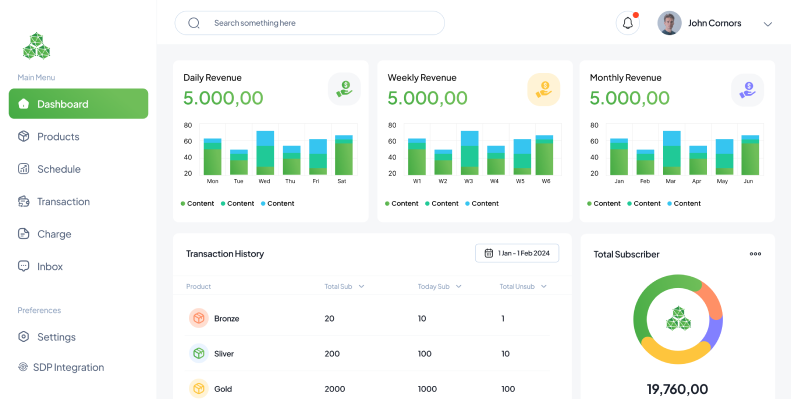The image size is (791, 399).
Task: Expand the Today Sub column chevron
Action: 459,287
